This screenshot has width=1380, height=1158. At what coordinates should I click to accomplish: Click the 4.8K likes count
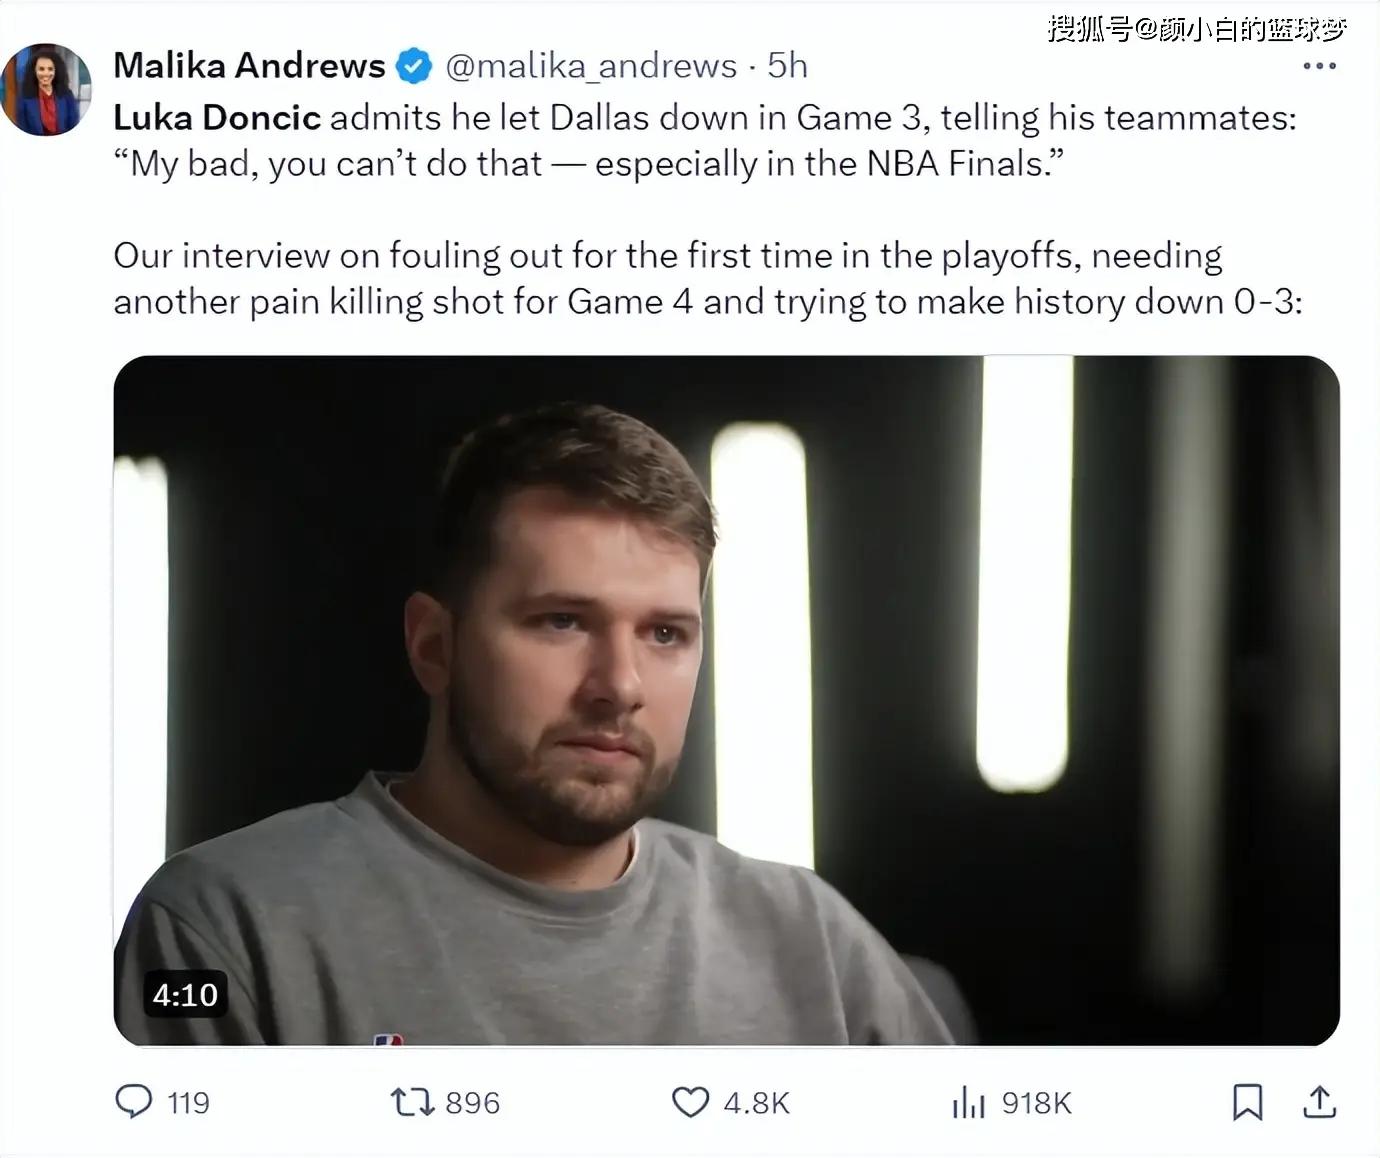click(x=756, y=1103)
